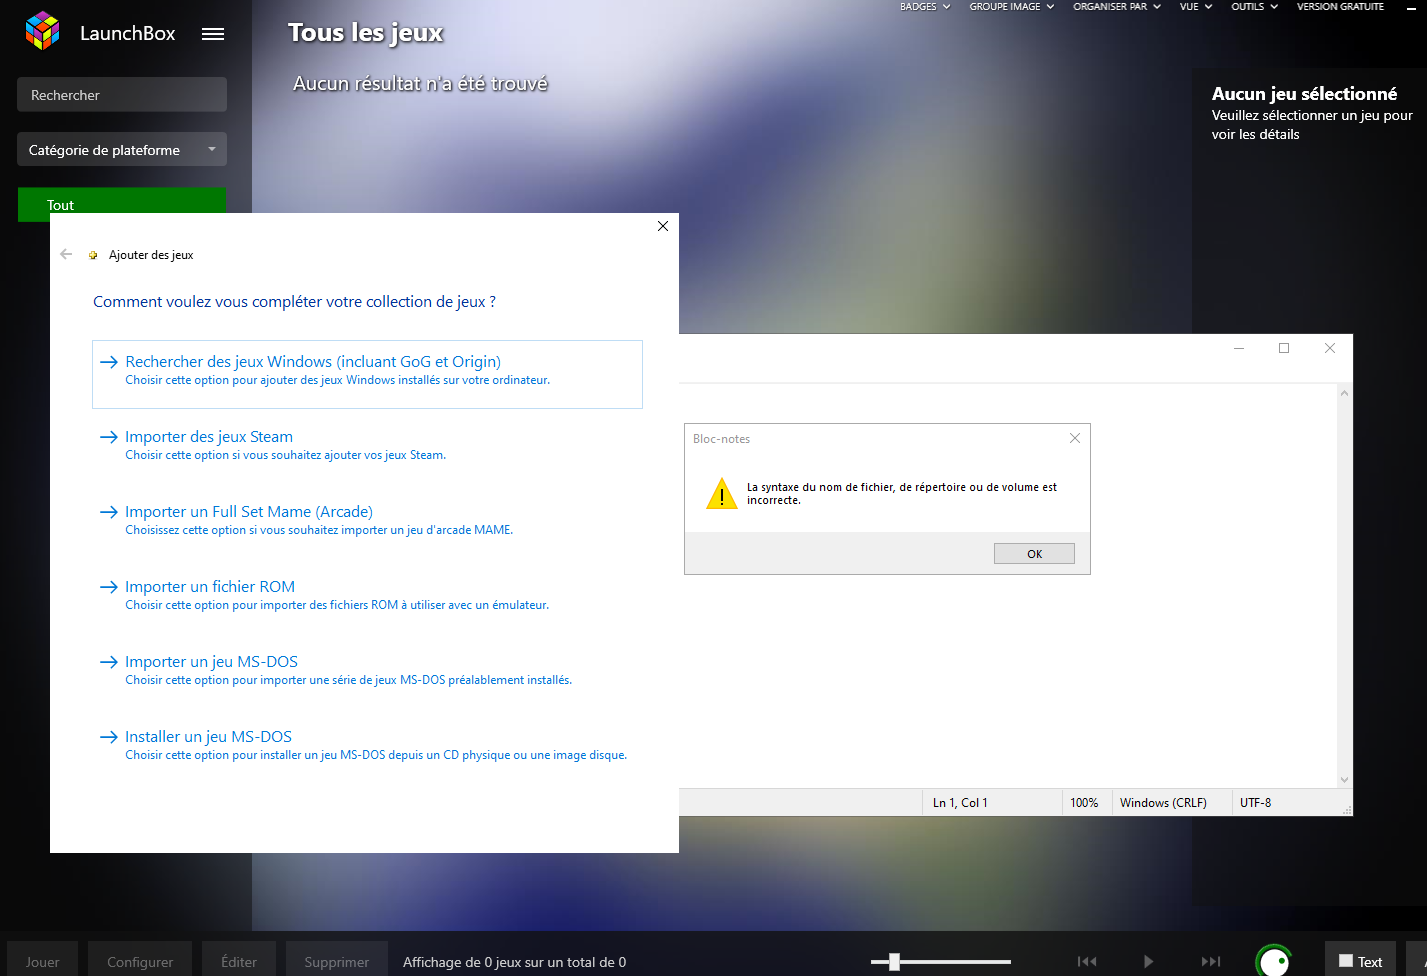Click the Affichage de 0 jeux status text

pos(515,962)
